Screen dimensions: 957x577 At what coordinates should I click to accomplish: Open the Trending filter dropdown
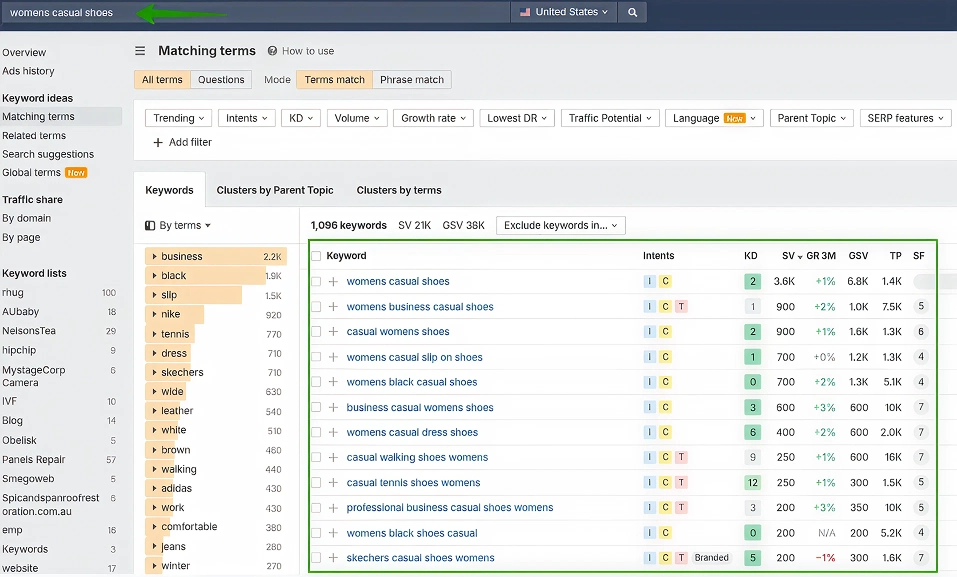pos(178,118)
